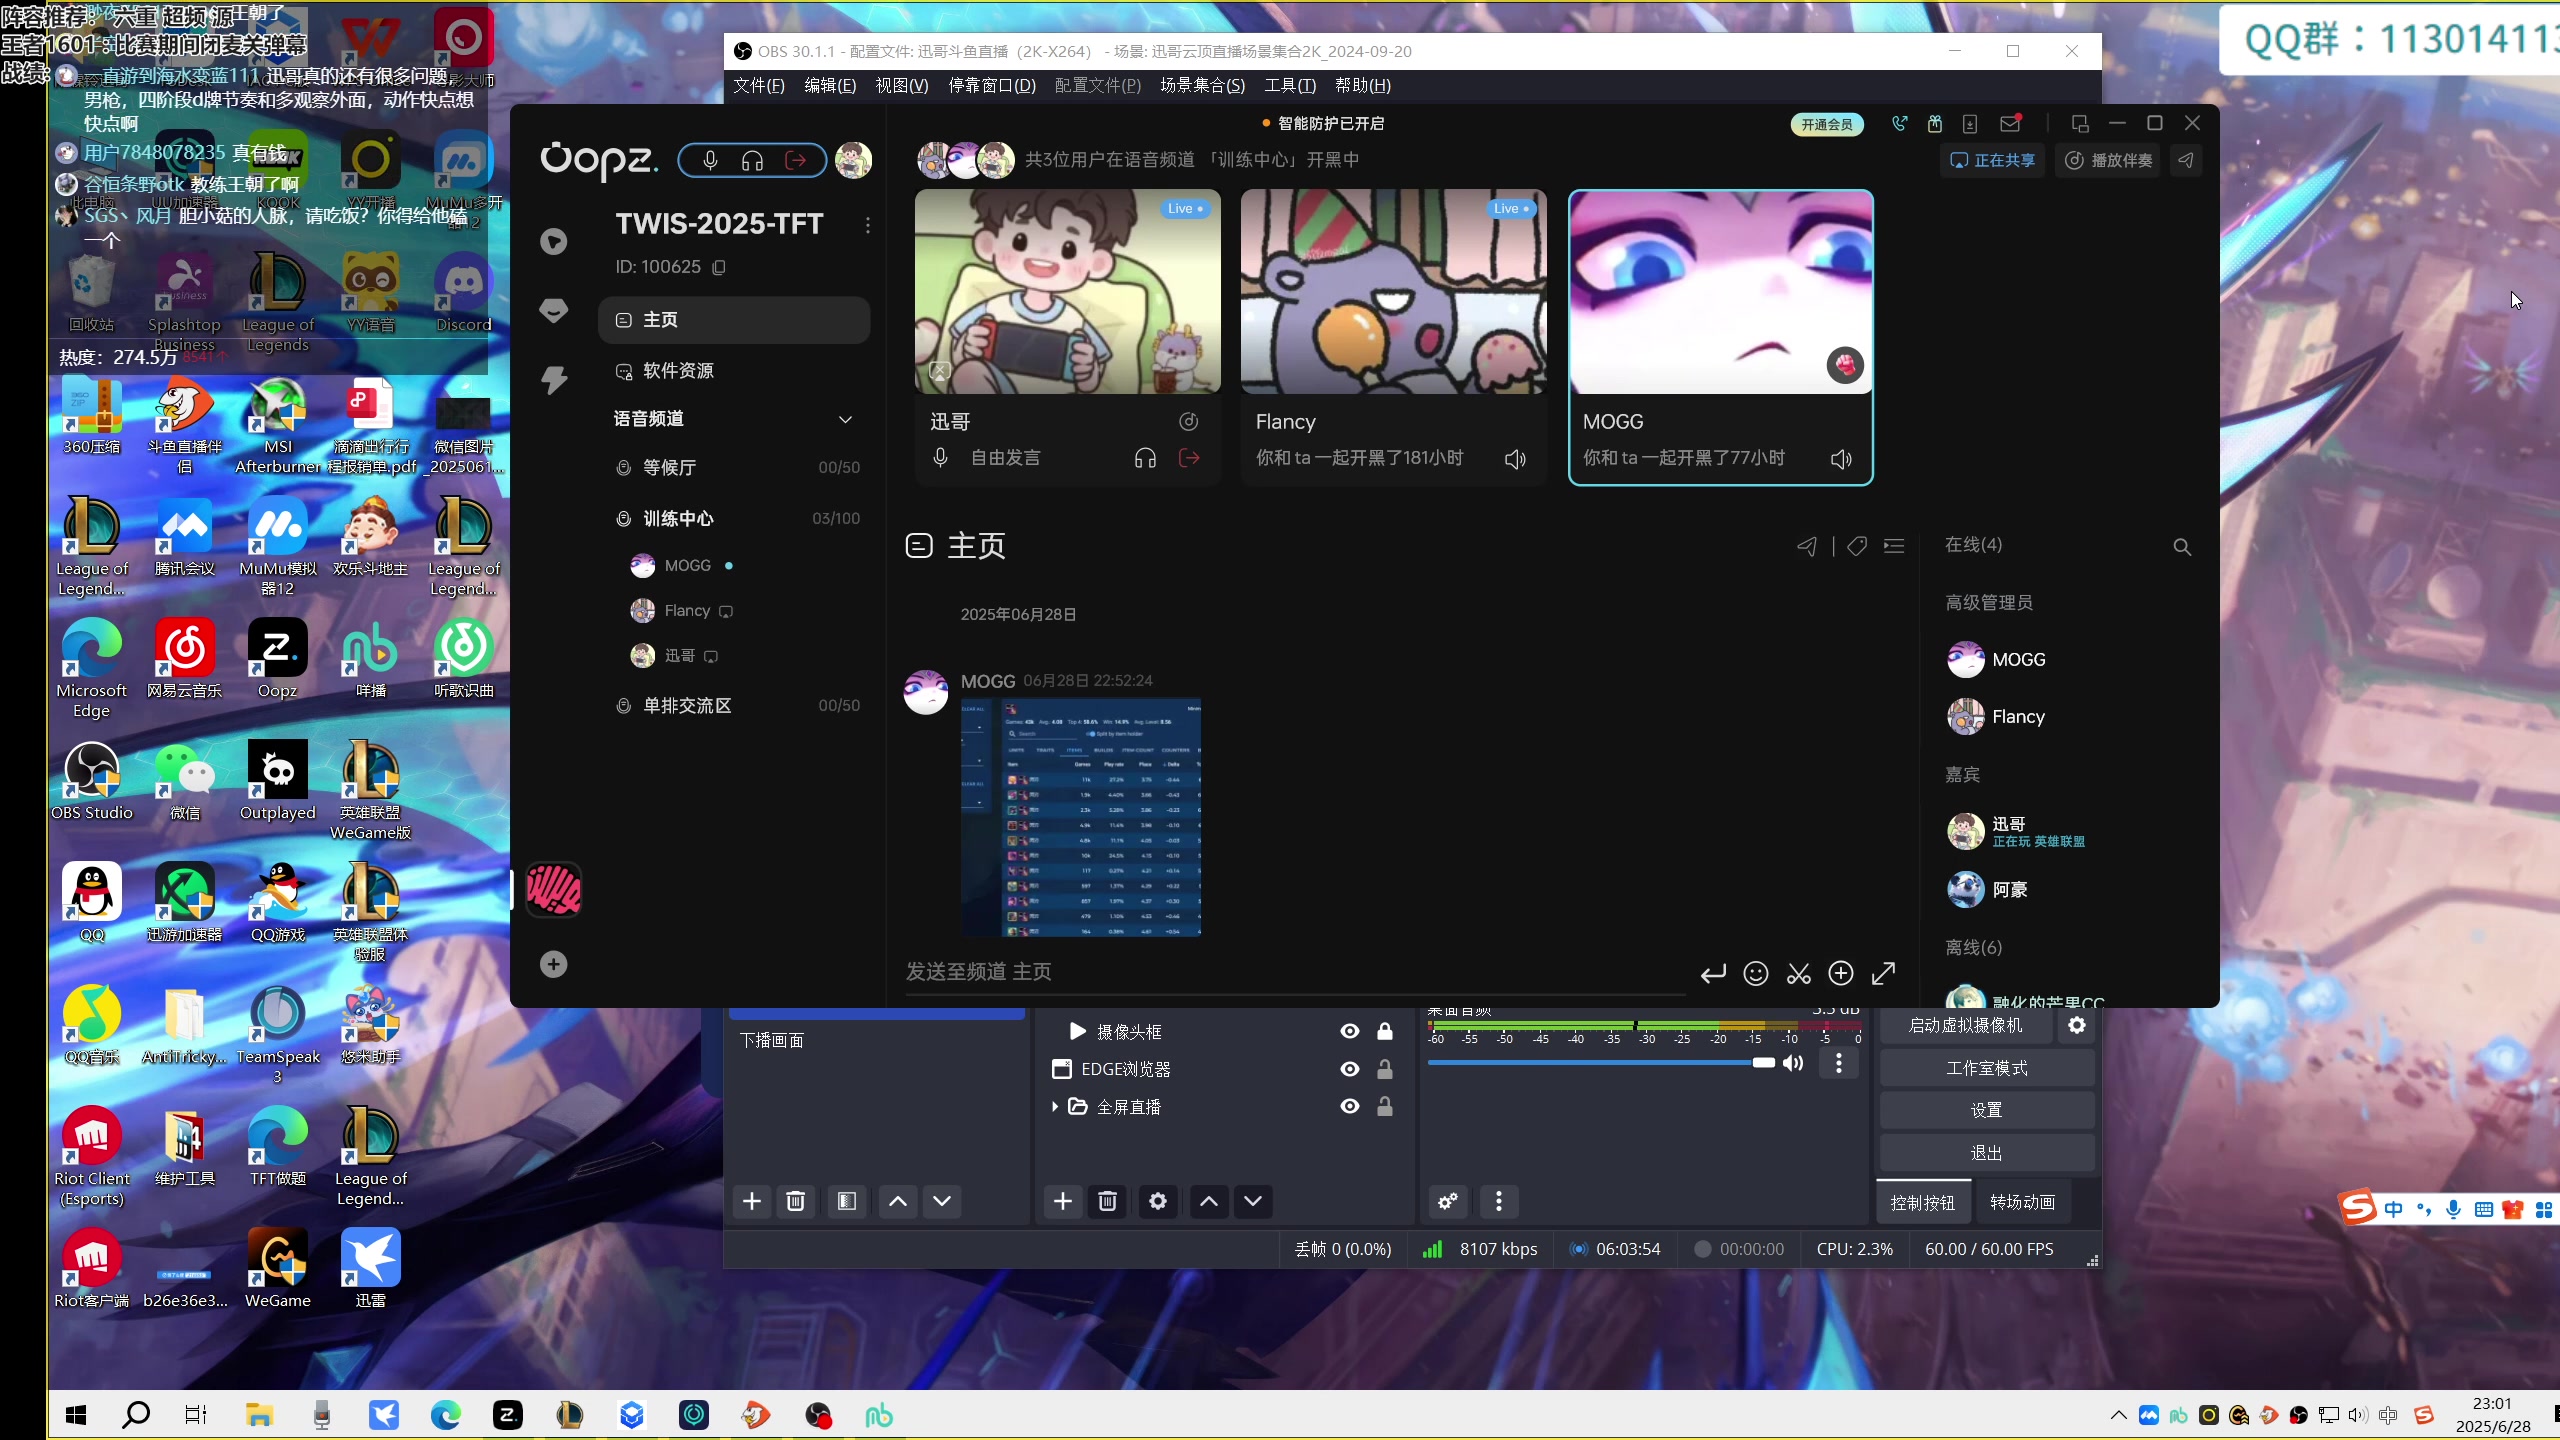
Task: Open OBS 停靠窗口(D) menu
Action: point(992,86)
